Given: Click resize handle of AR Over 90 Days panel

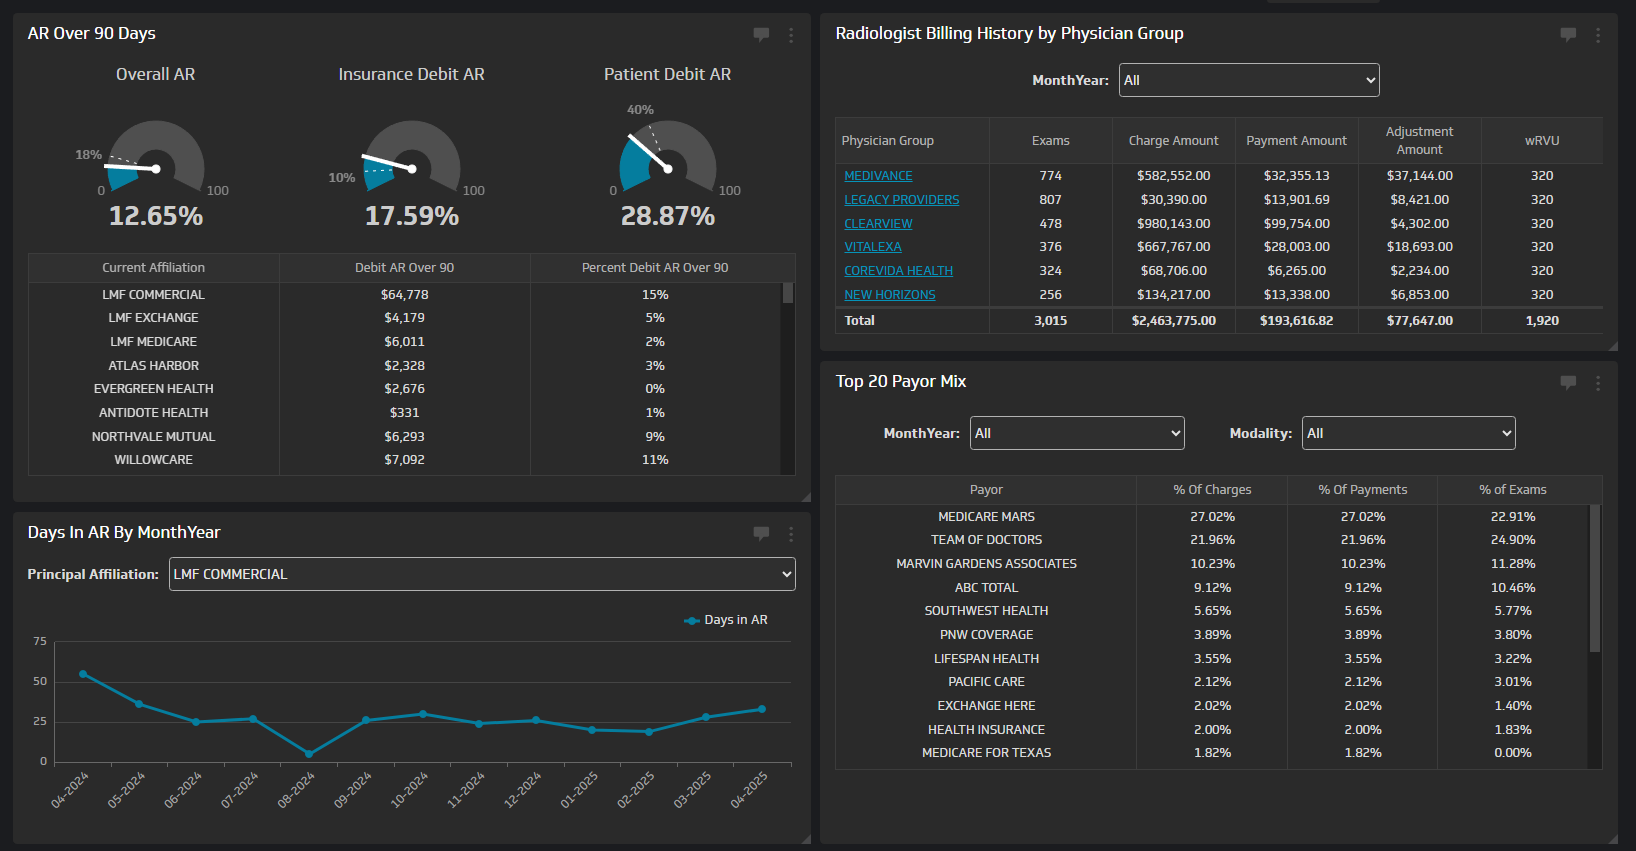Looking at the screenshot, I should click(x=806, y=496).
